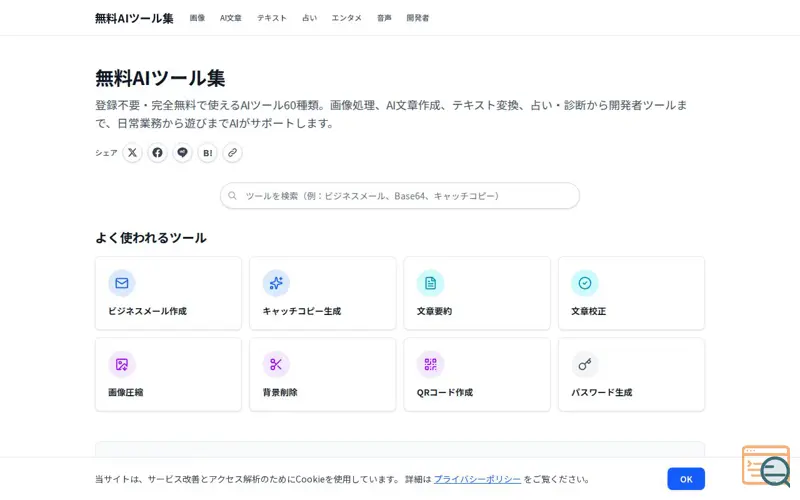Copy page link with chain icon
800x500 pixels.
[x=232, y=153]
